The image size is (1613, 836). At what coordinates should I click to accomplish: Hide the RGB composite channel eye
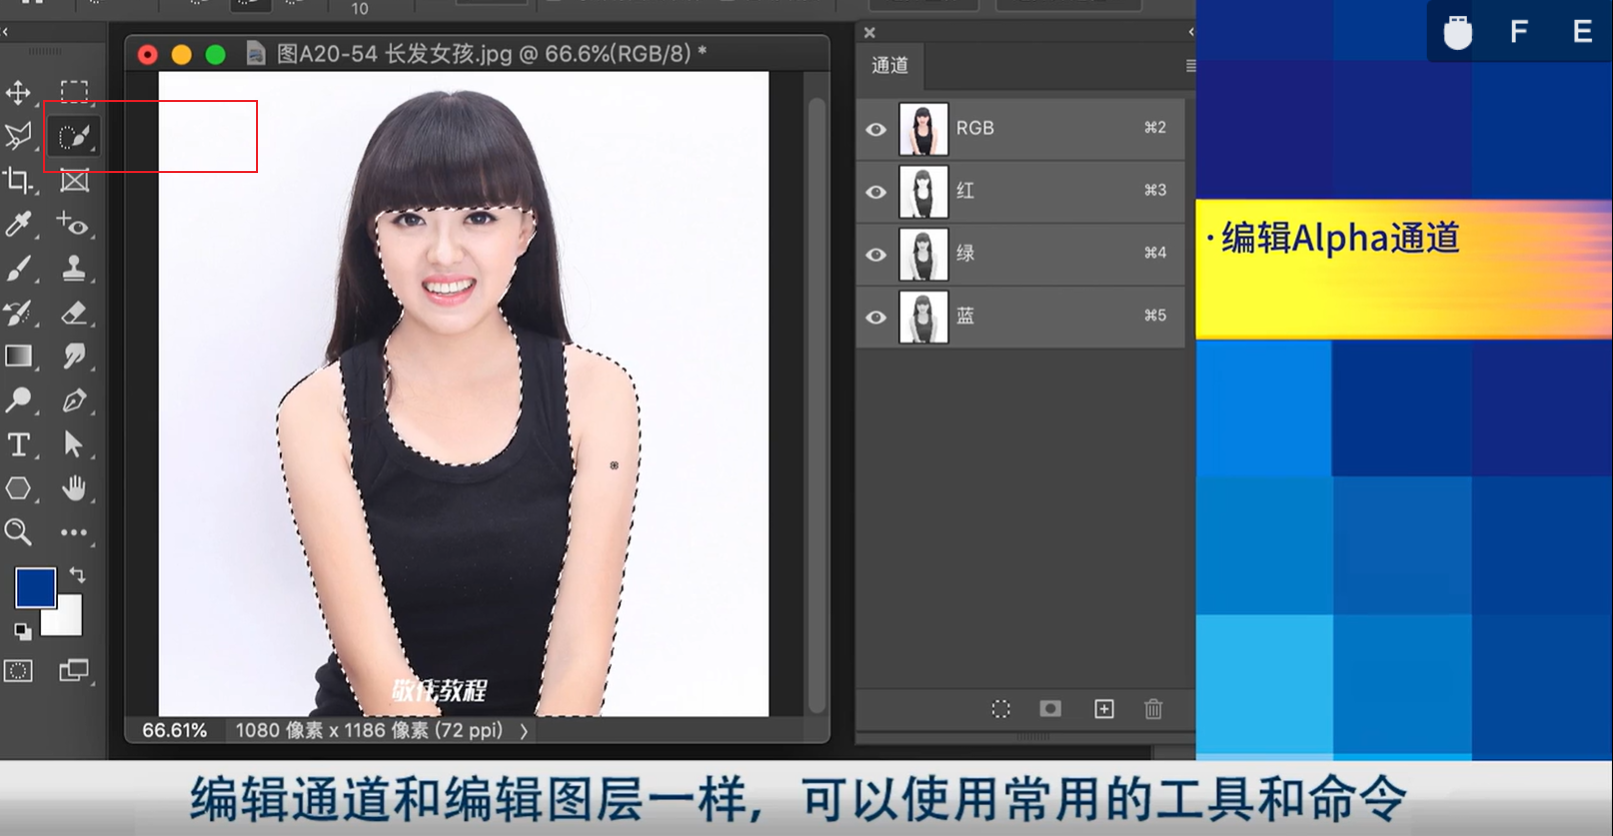click(x=876, y=129)
